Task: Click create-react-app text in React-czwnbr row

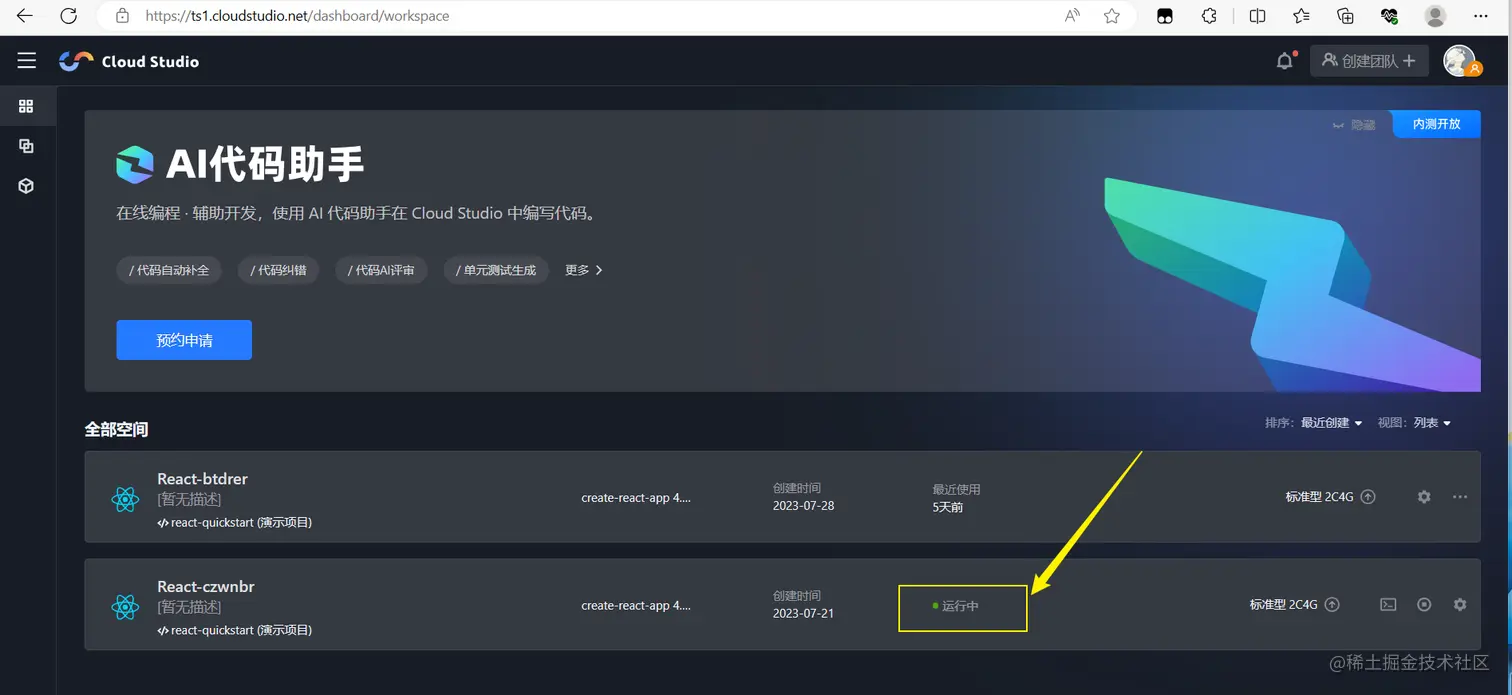Action: pyautogui.click(x=636, y=605)
